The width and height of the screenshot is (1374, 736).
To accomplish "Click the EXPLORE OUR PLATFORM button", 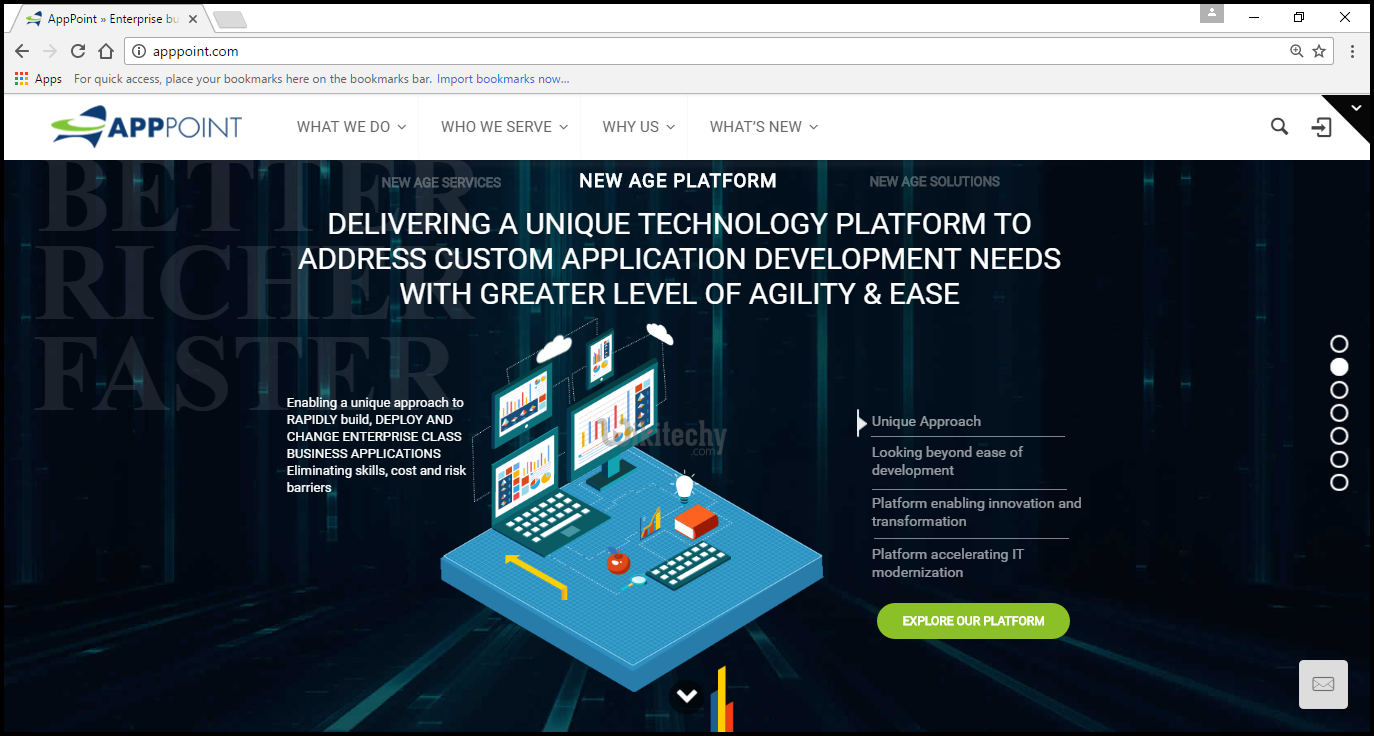I will click(x=973, y=621).
